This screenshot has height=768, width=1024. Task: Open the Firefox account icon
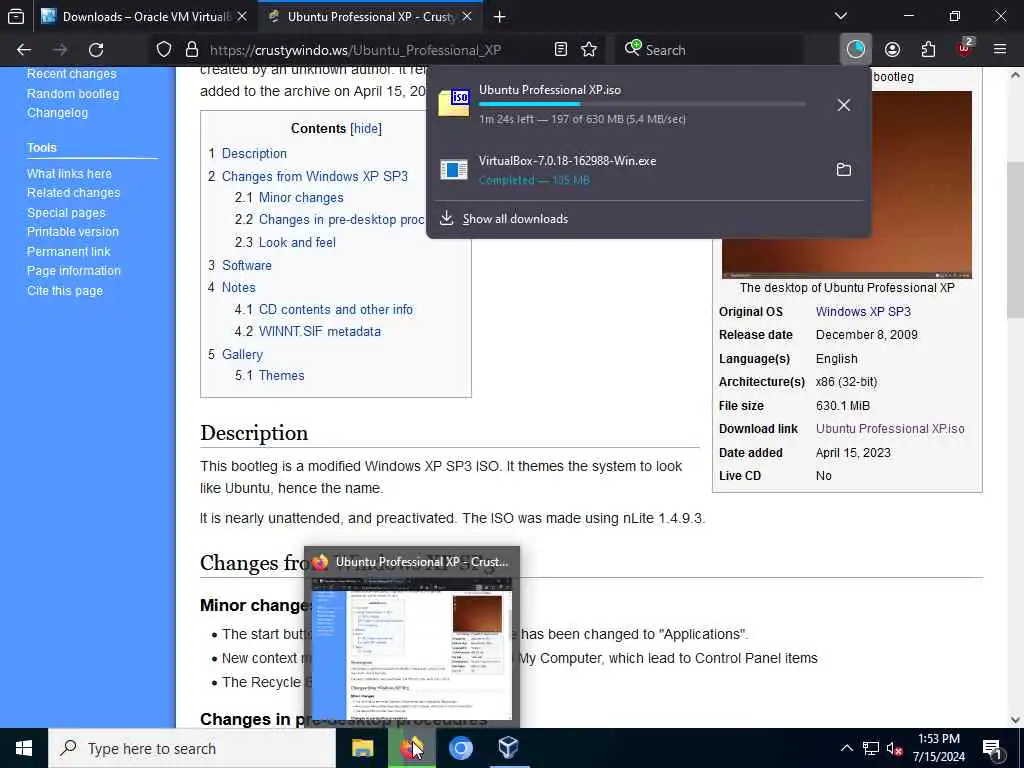tap(892, 50)
